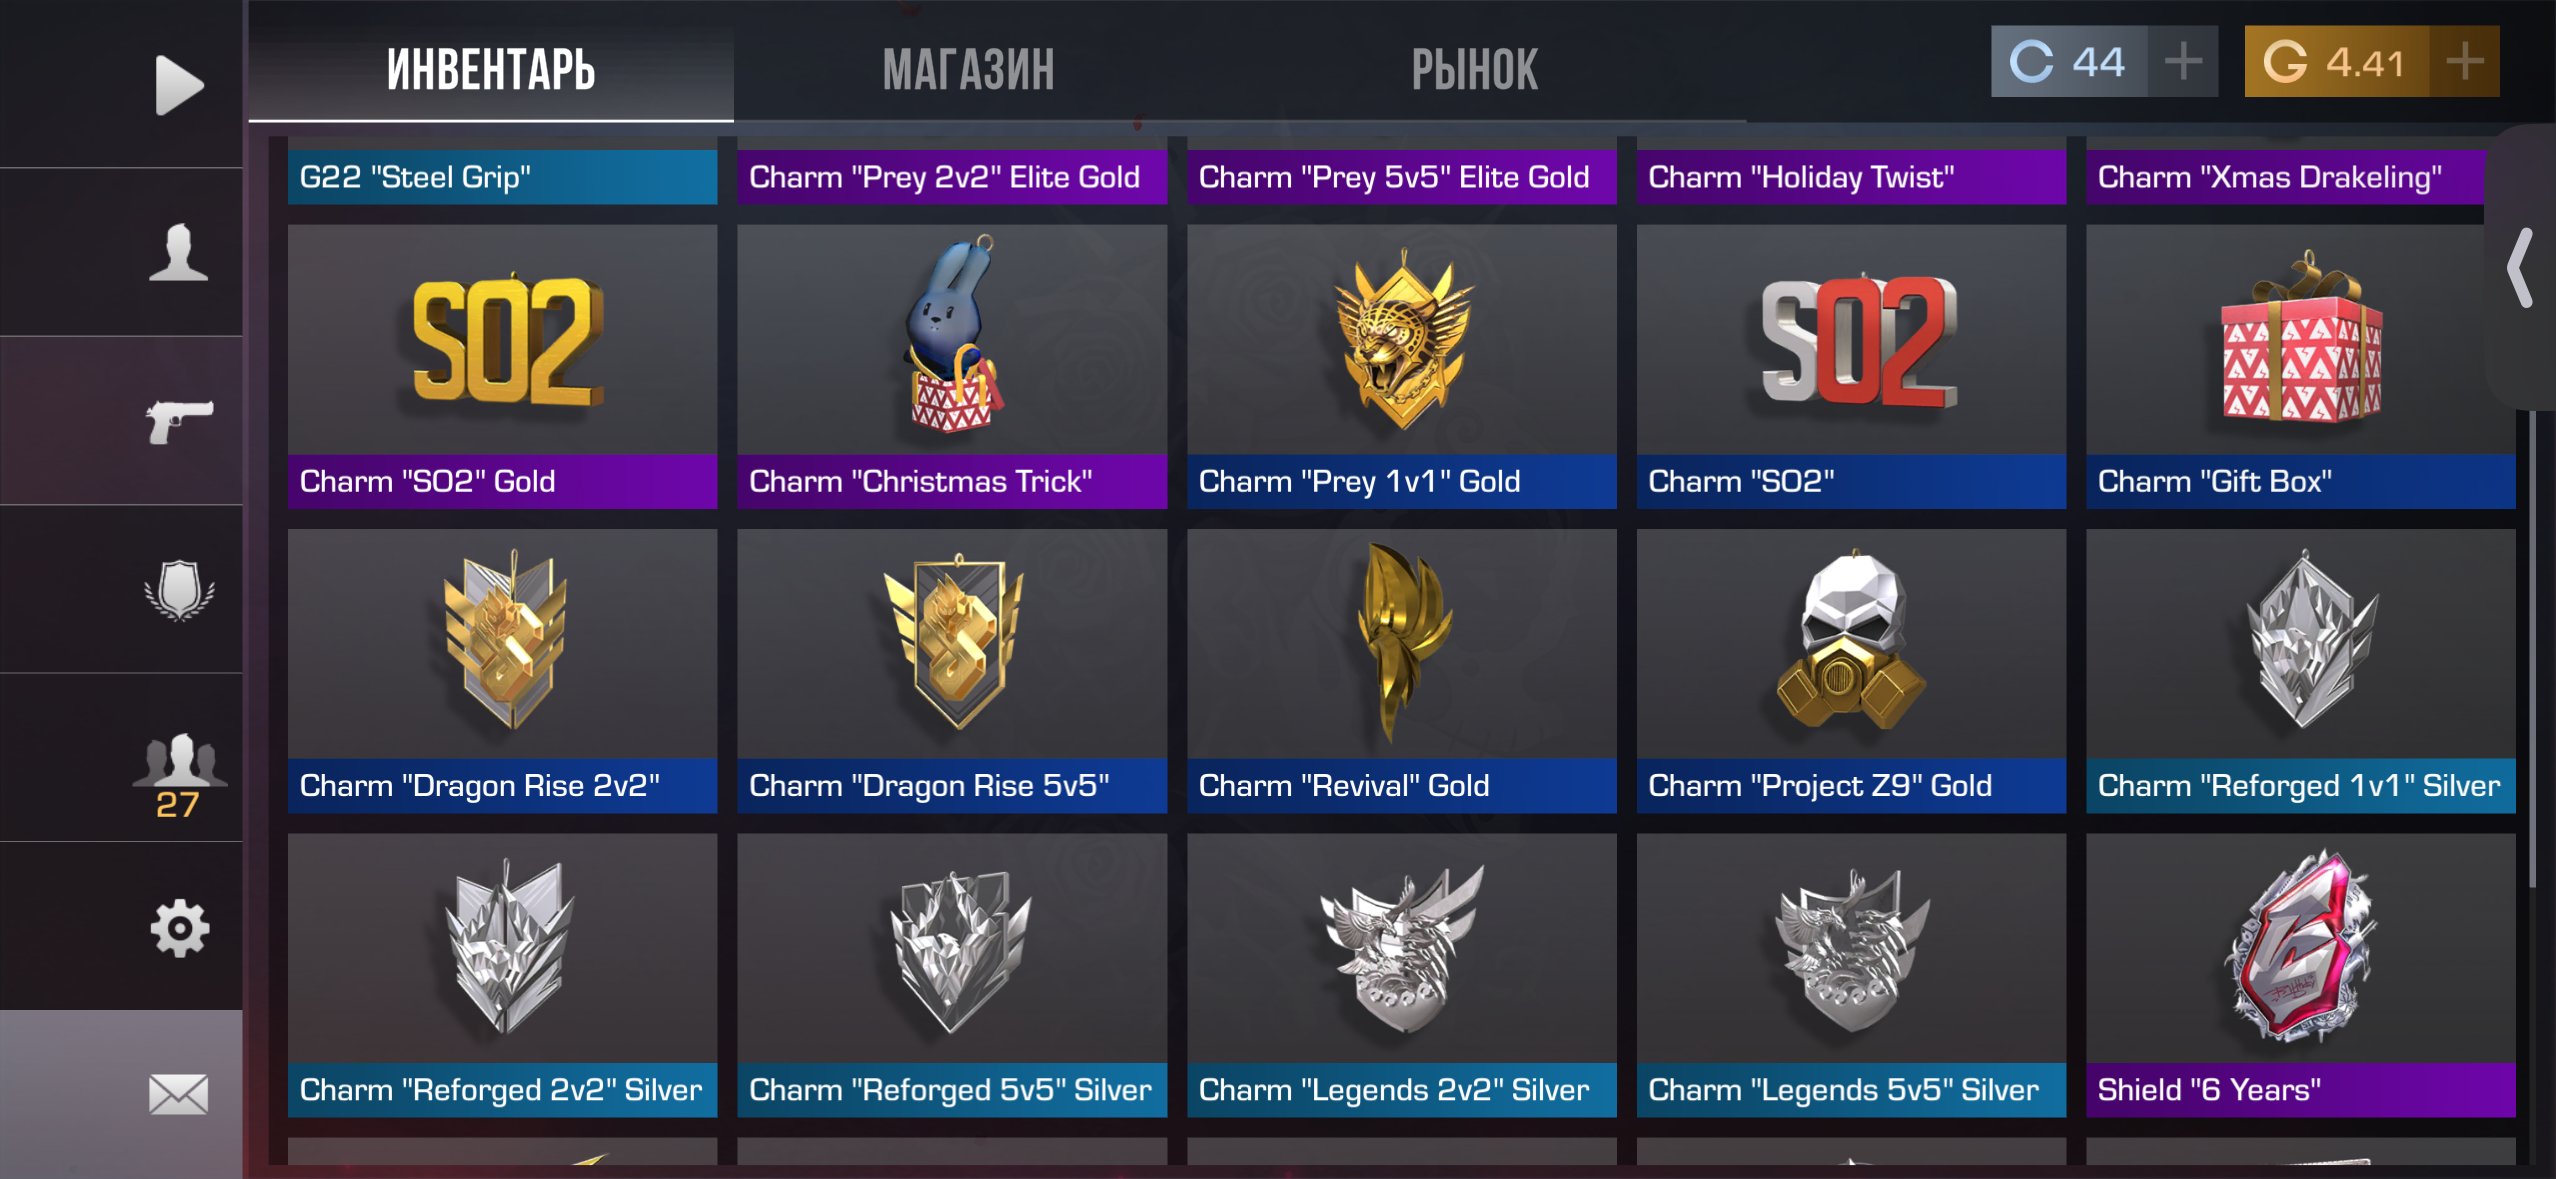Open the mail envelope icon

179,1094
